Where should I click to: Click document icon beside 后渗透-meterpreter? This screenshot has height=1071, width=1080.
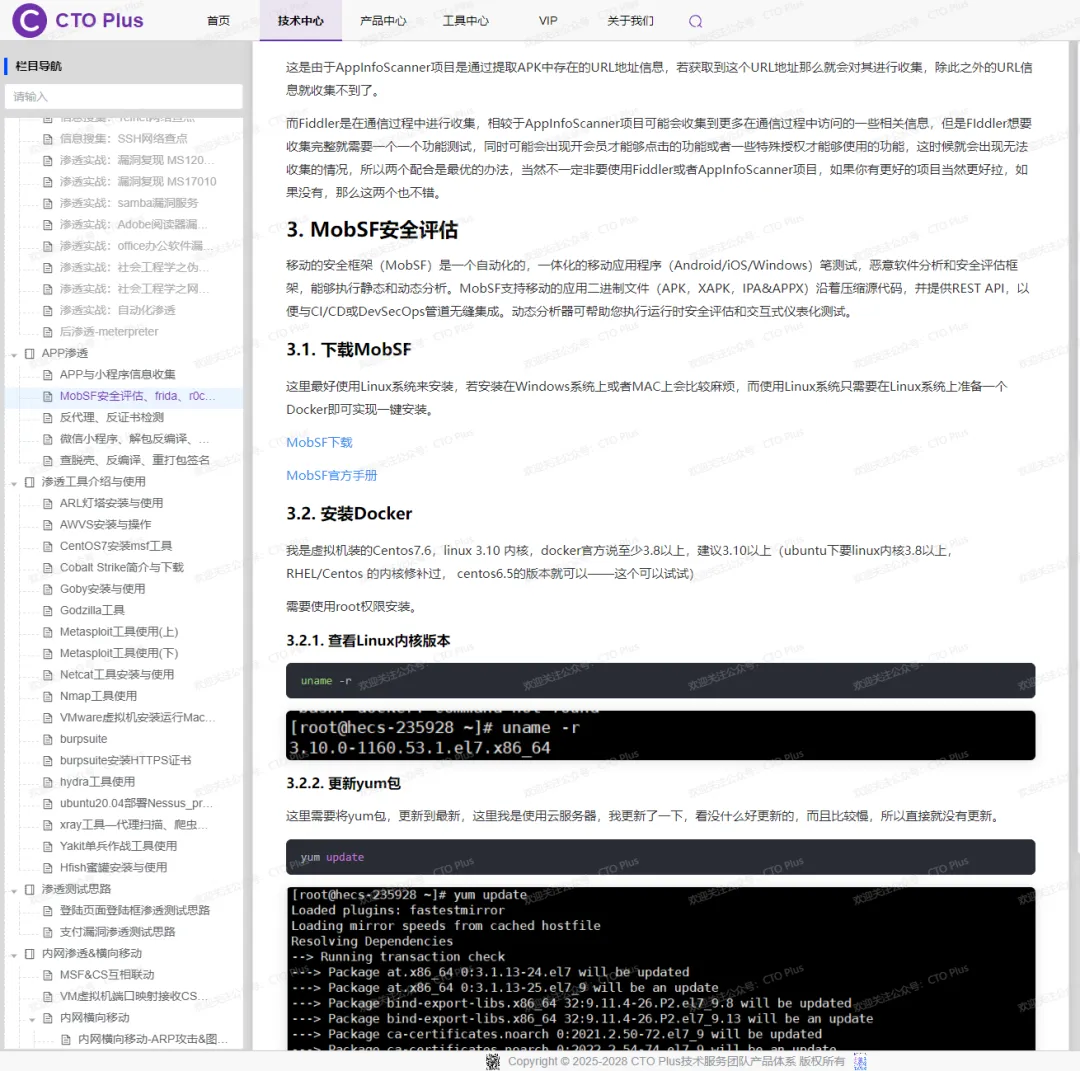point(48,332)
